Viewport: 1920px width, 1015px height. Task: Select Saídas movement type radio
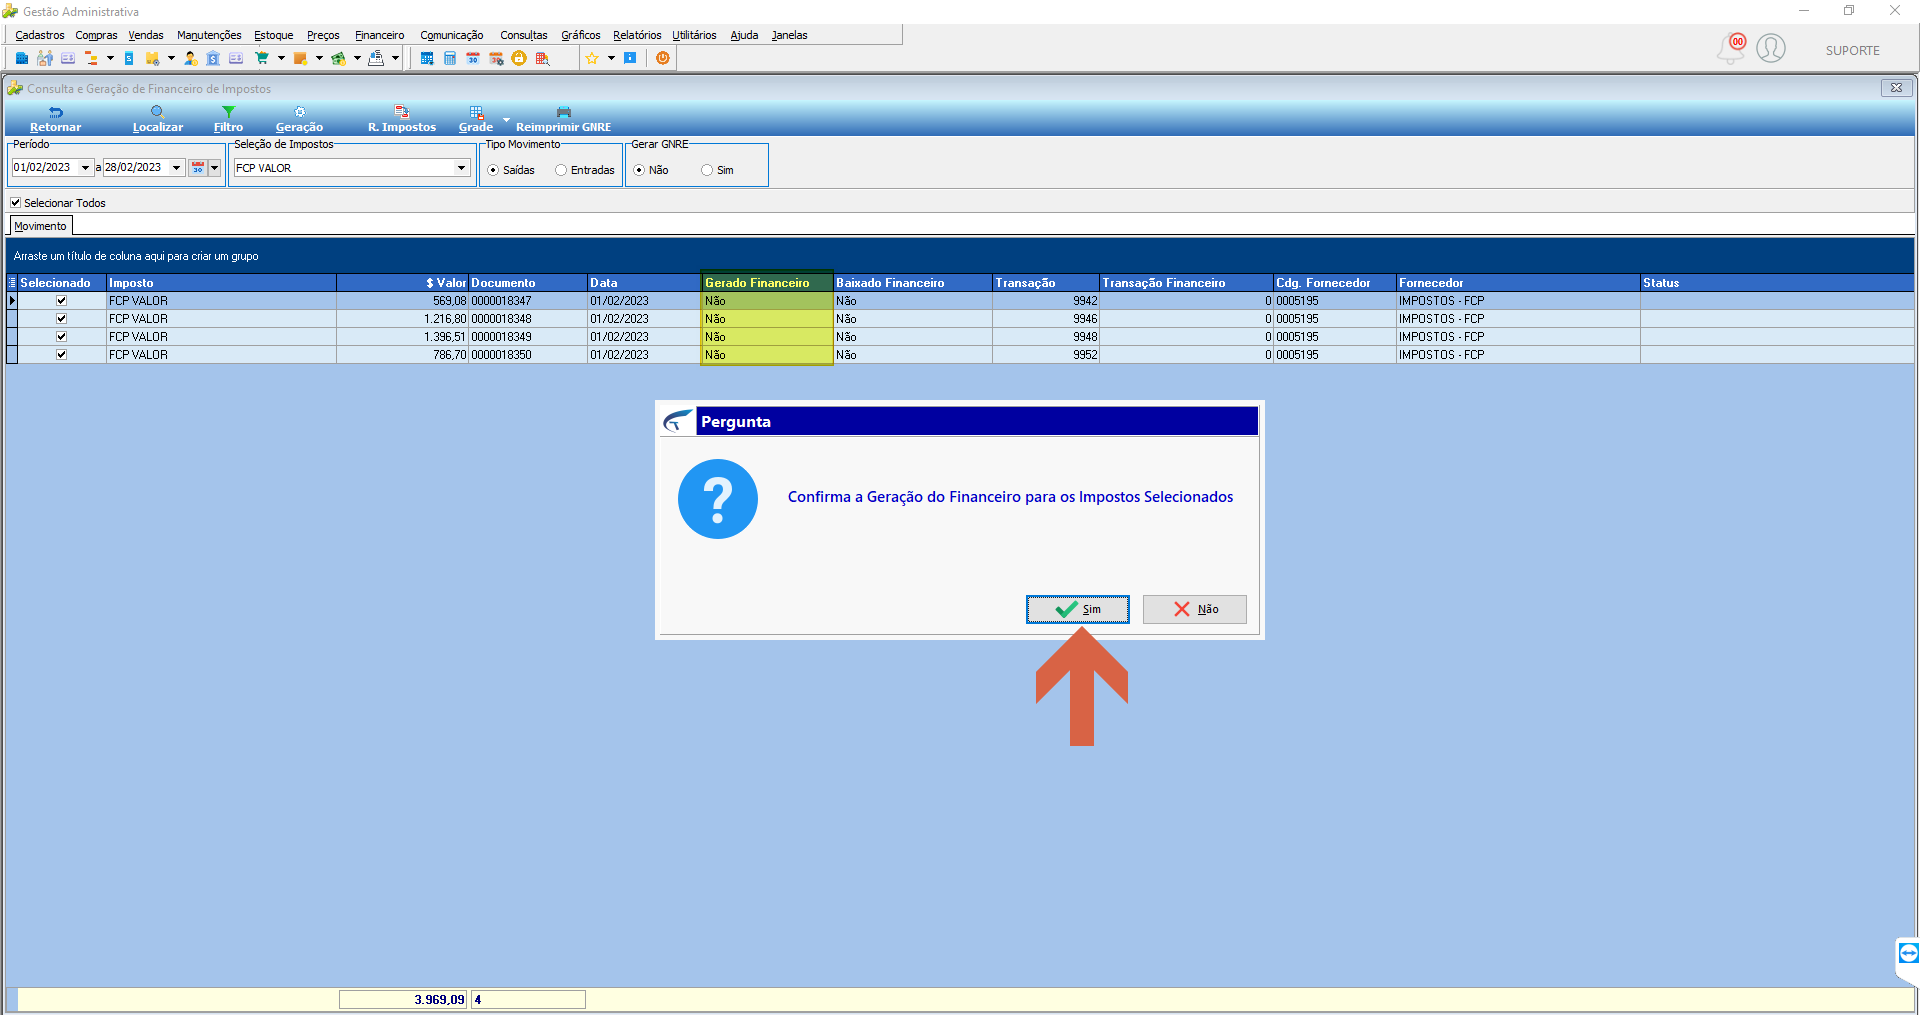click(x=493, y=170)
